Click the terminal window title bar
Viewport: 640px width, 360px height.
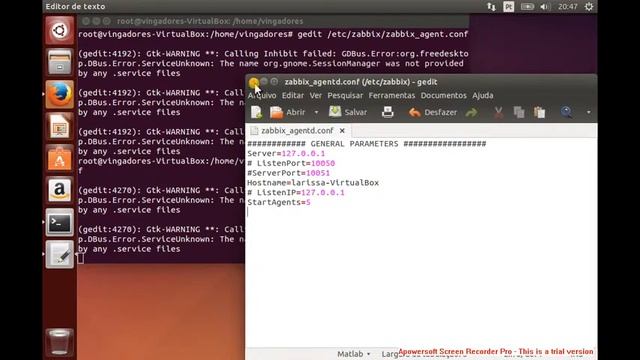[x=273, y=21]
